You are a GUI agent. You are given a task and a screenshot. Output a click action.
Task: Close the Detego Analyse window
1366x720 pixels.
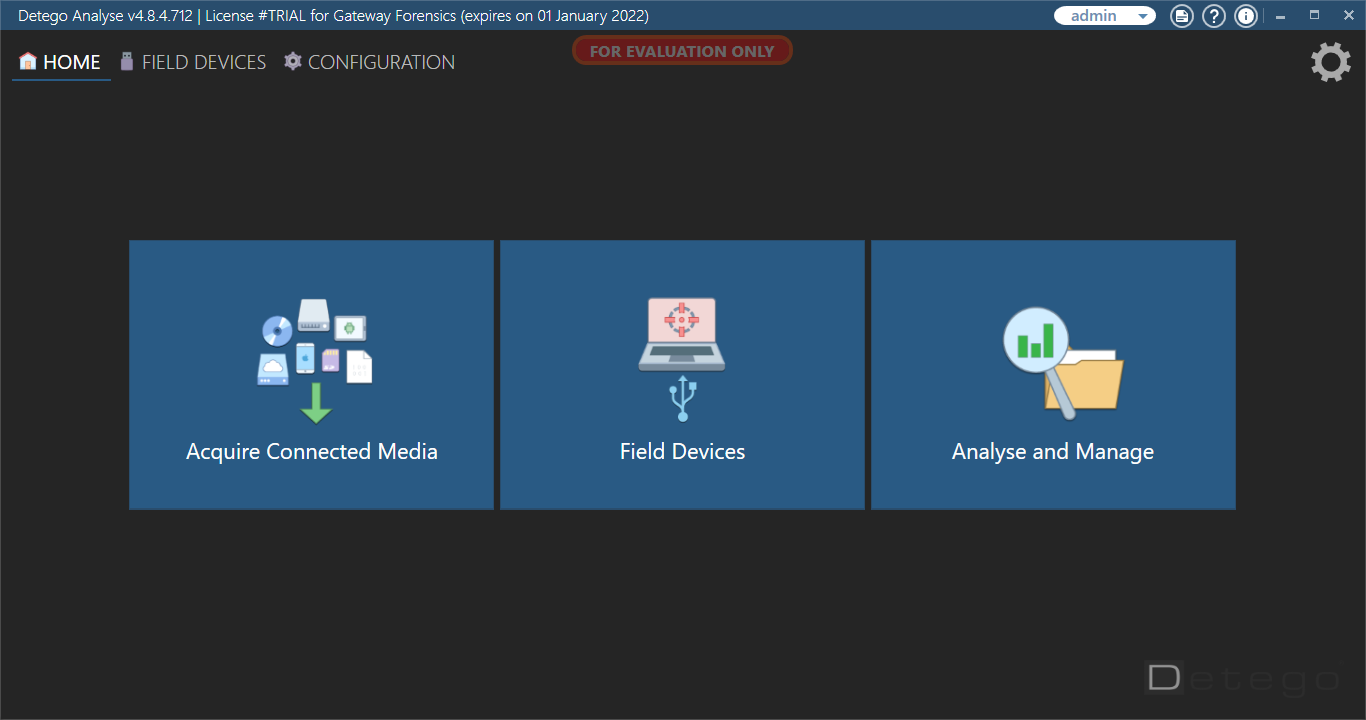(x=1347, y=16)
